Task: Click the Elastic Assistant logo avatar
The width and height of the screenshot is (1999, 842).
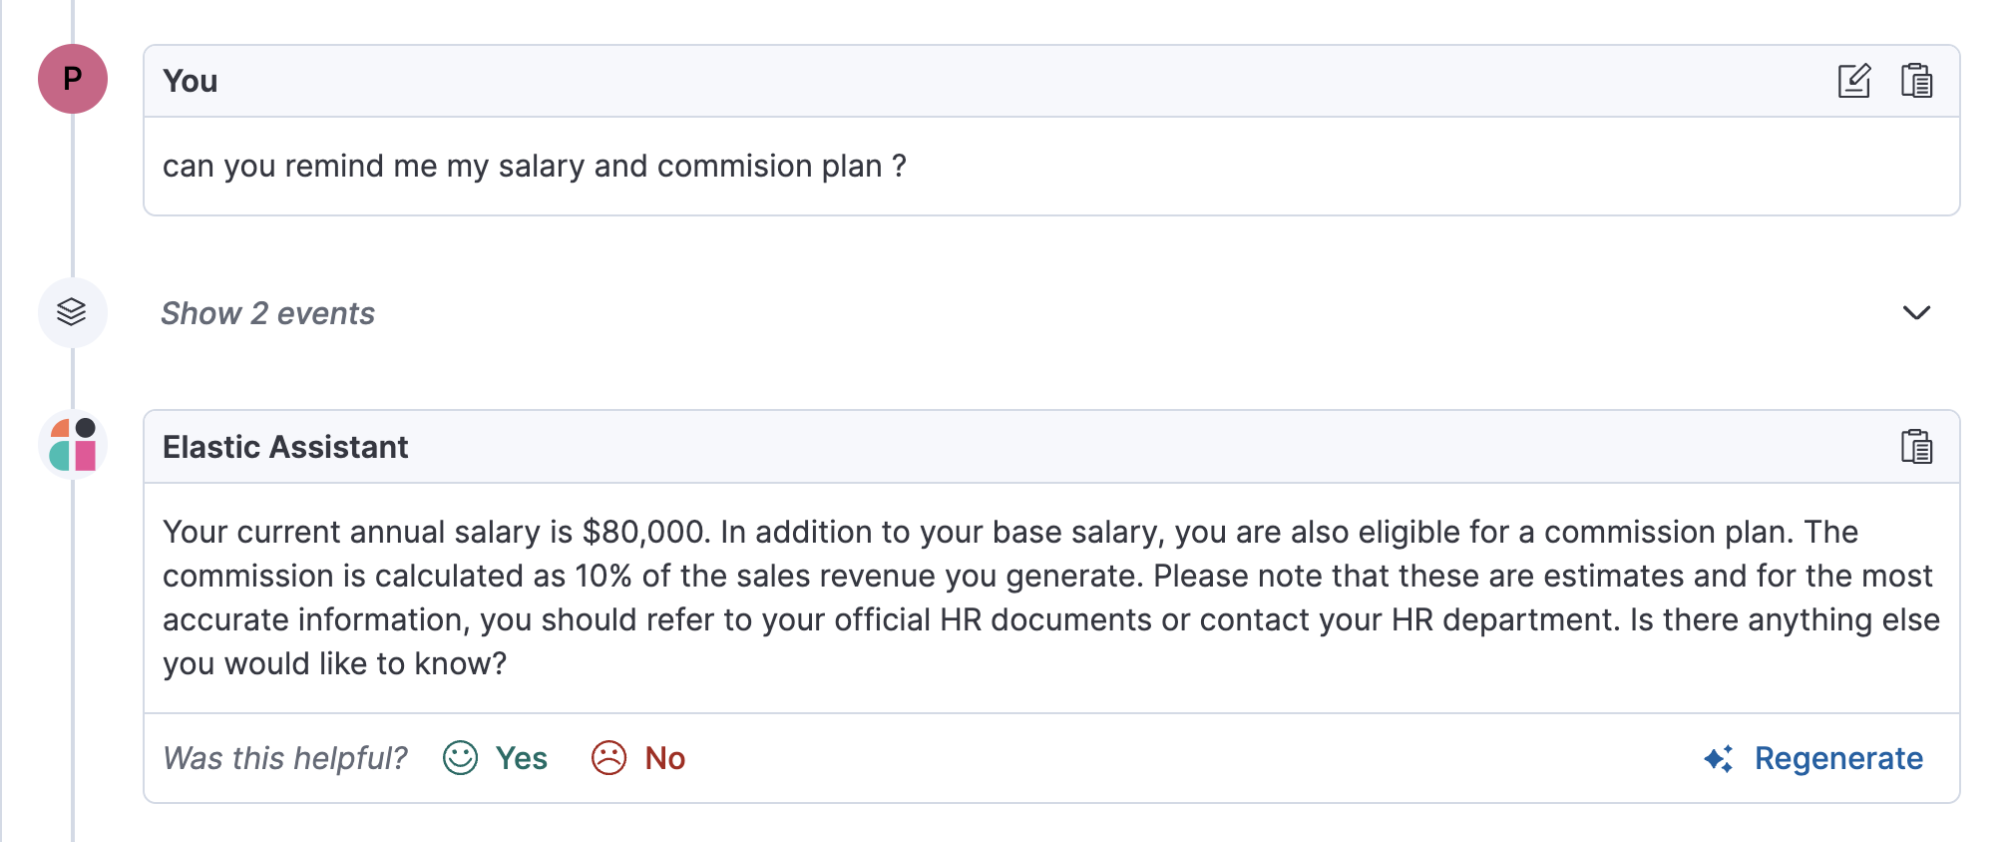Action: [x=73, y=444]
